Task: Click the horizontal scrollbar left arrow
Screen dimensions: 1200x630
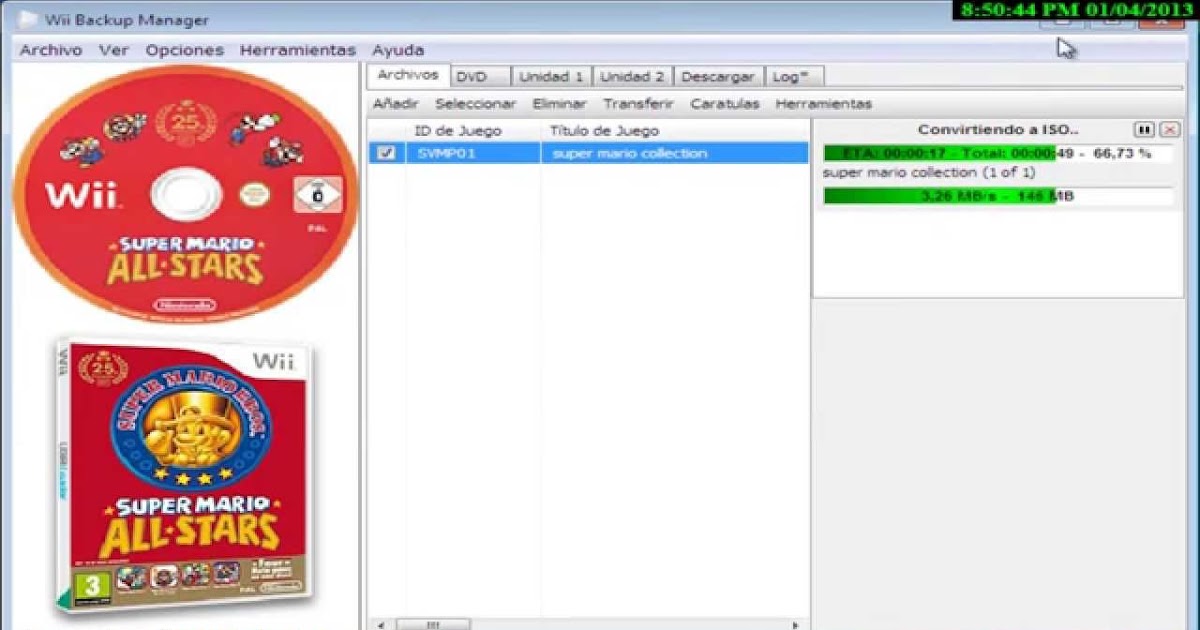Action: [379, 624]
